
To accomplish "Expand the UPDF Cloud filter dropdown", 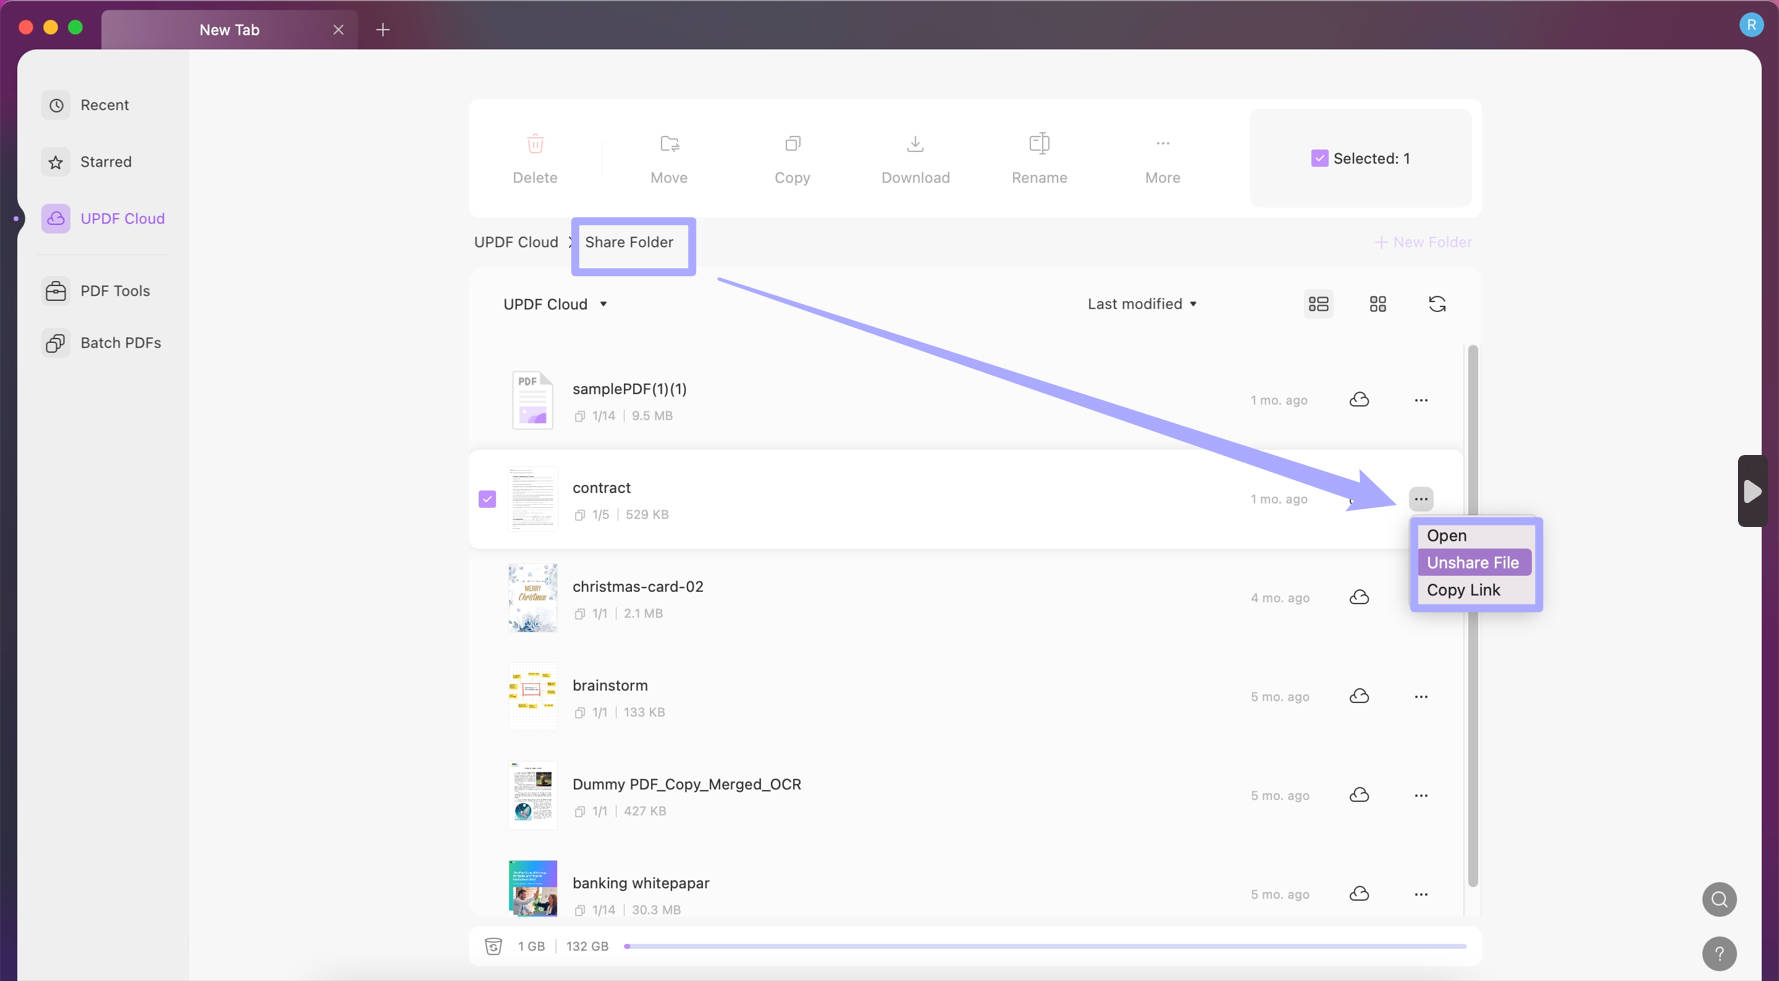I will click(x=555, y=304).
